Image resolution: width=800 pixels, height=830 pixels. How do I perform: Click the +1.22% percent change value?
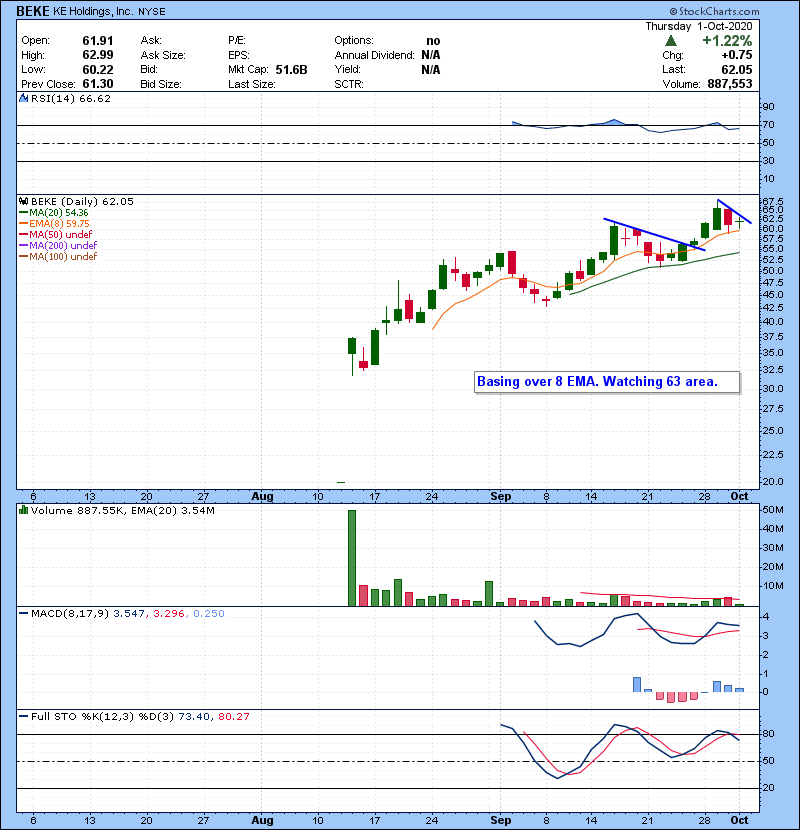coord(727,41)
